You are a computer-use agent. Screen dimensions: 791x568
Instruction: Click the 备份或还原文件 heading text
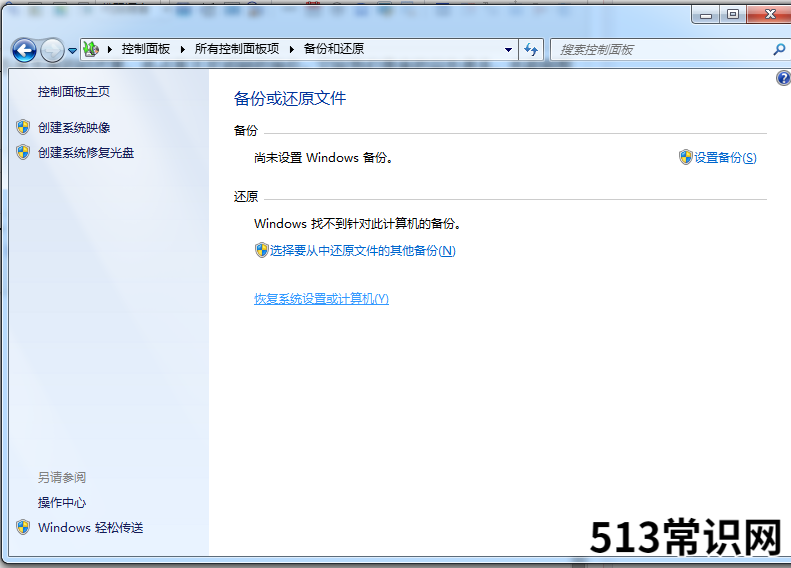[290, 98]
